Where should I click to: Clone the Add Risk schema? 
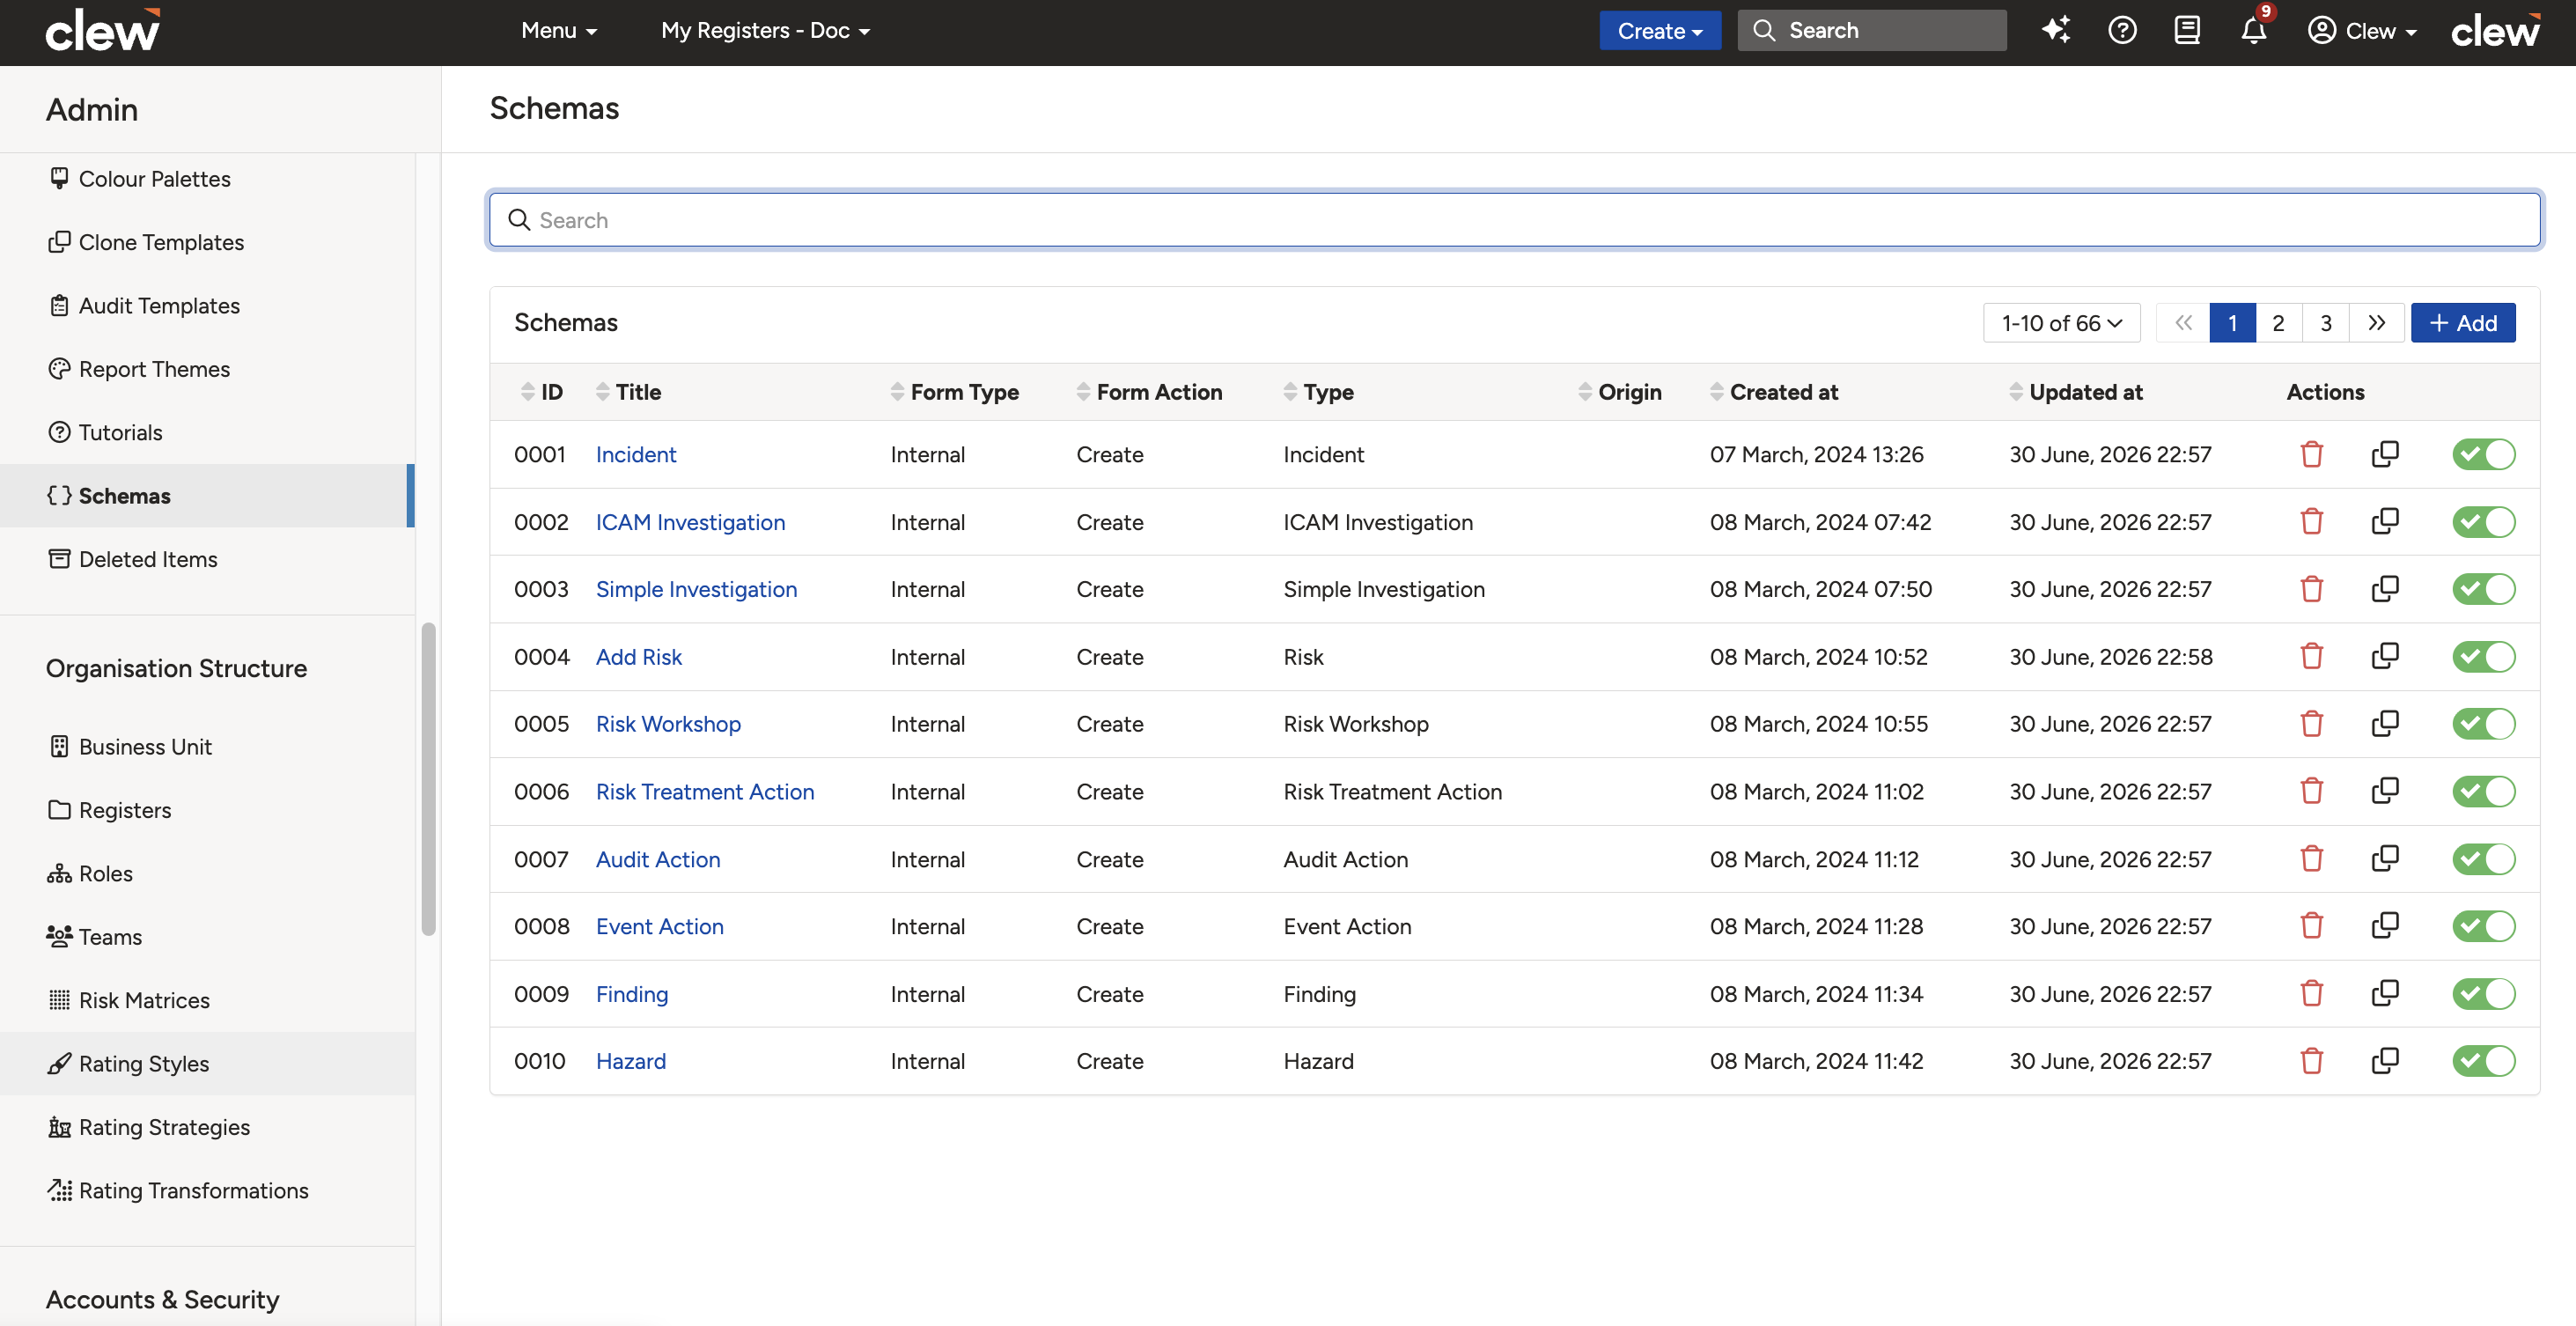[2384, 657]
